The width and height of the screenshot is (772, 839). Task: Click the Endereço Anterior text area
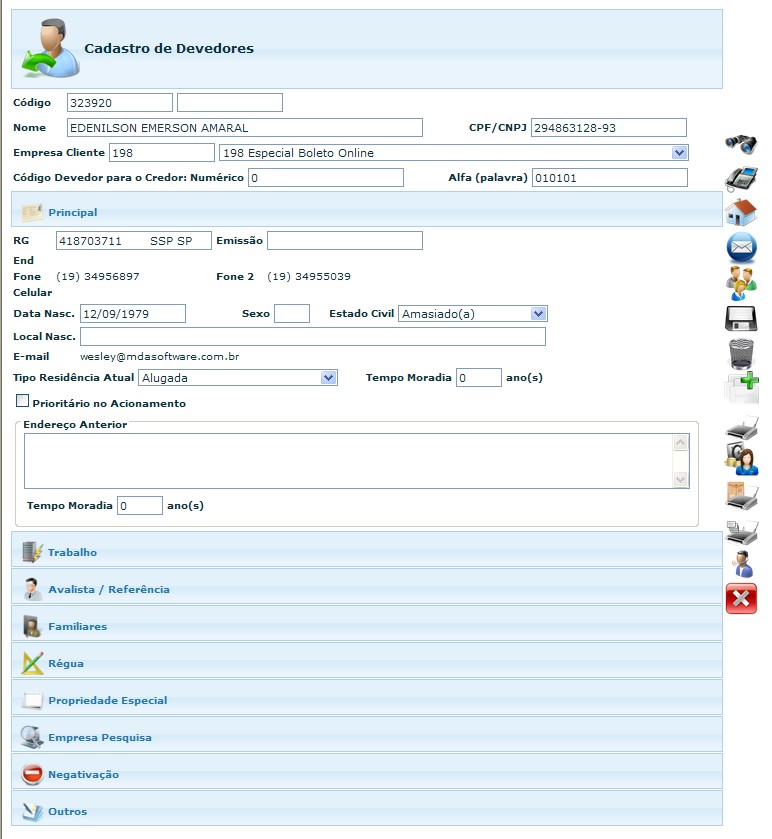[348, 461]
